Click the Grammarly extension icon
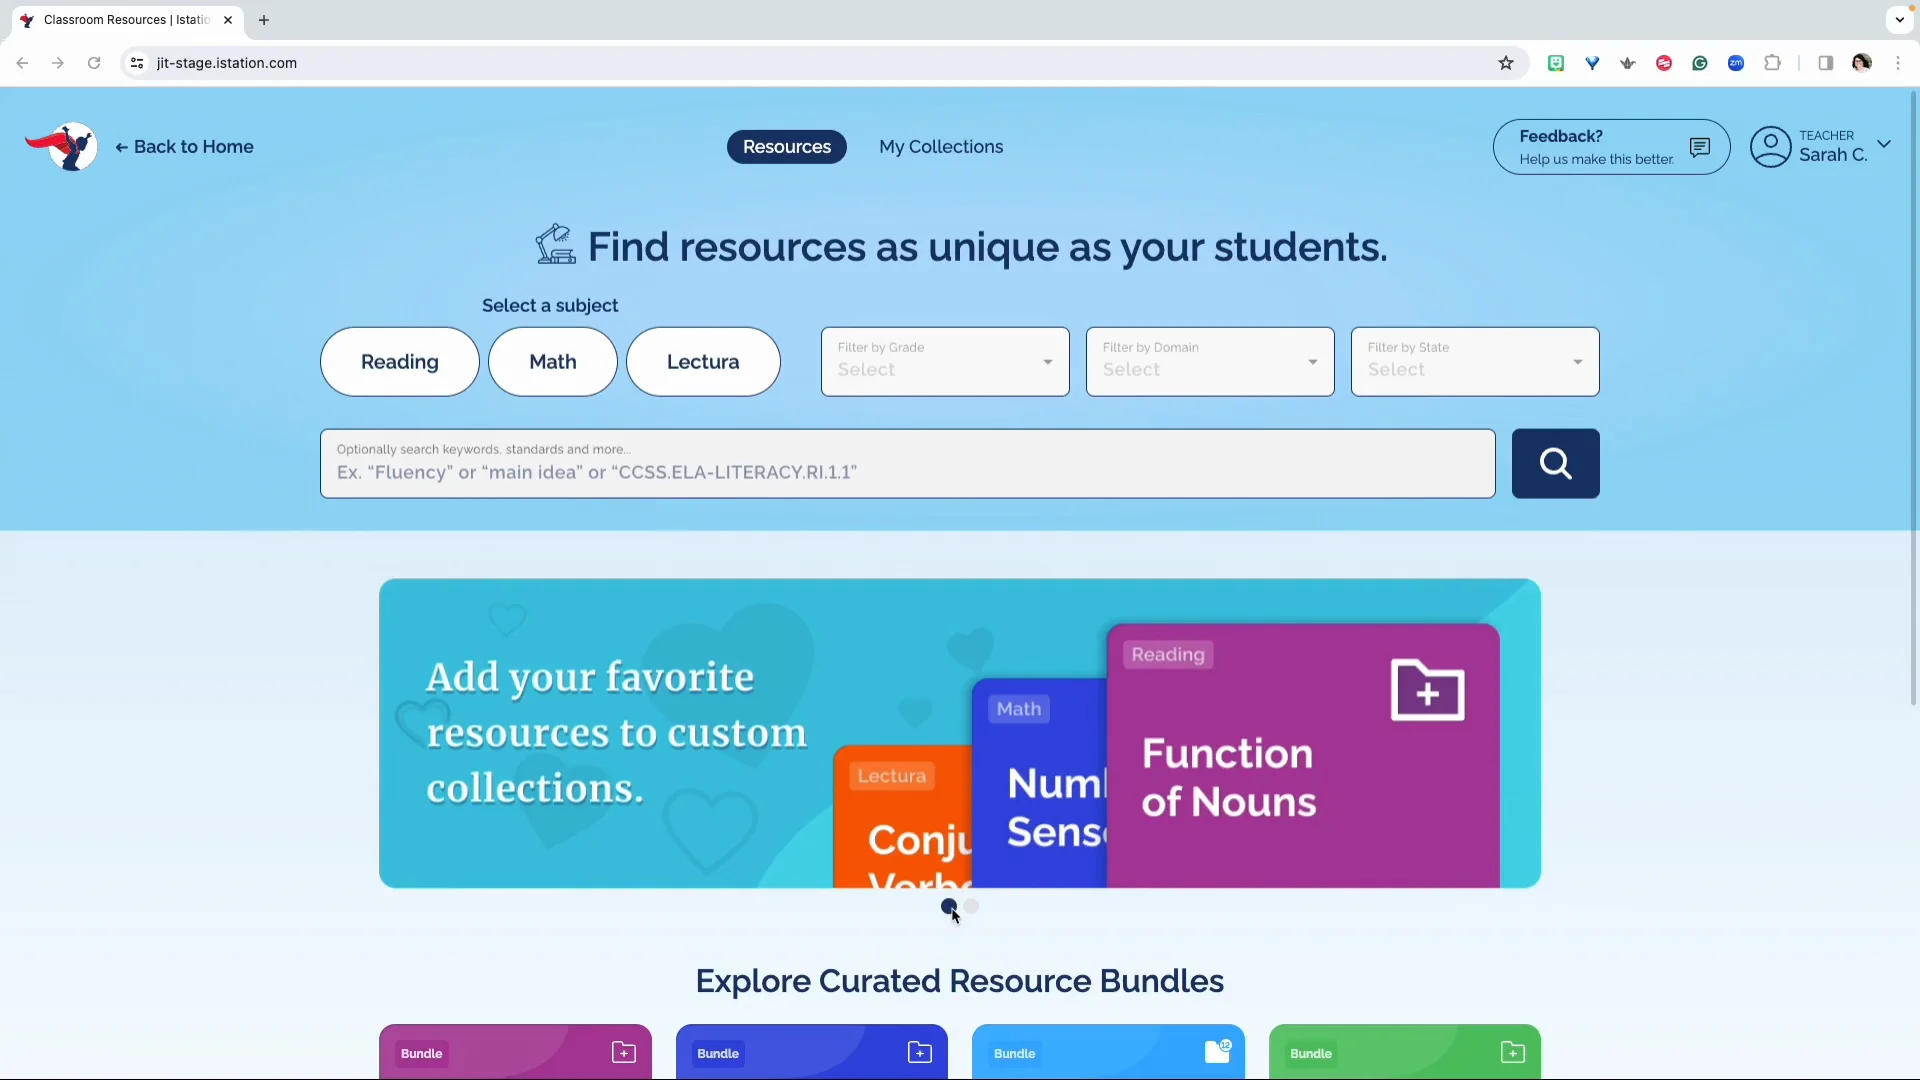 click(1700, 63)
